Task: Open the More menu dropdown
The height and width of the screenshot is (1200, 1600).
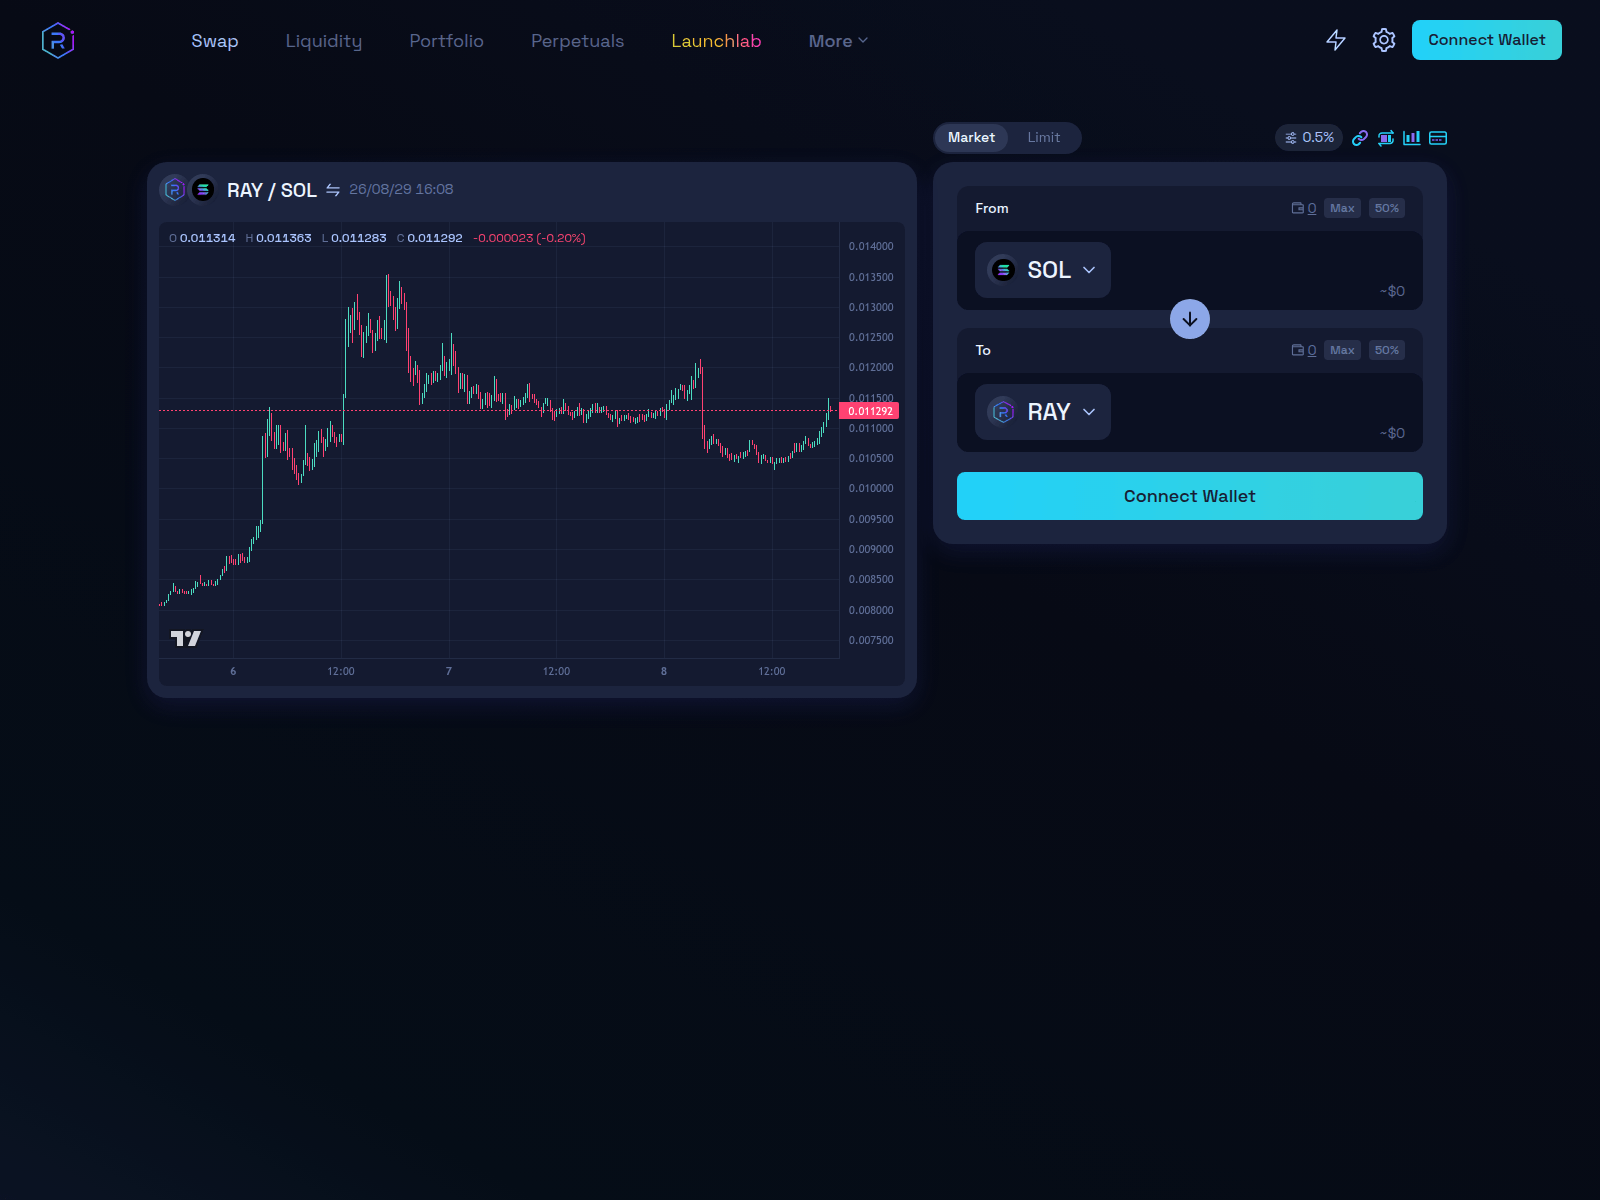Action: click(838, 41)
